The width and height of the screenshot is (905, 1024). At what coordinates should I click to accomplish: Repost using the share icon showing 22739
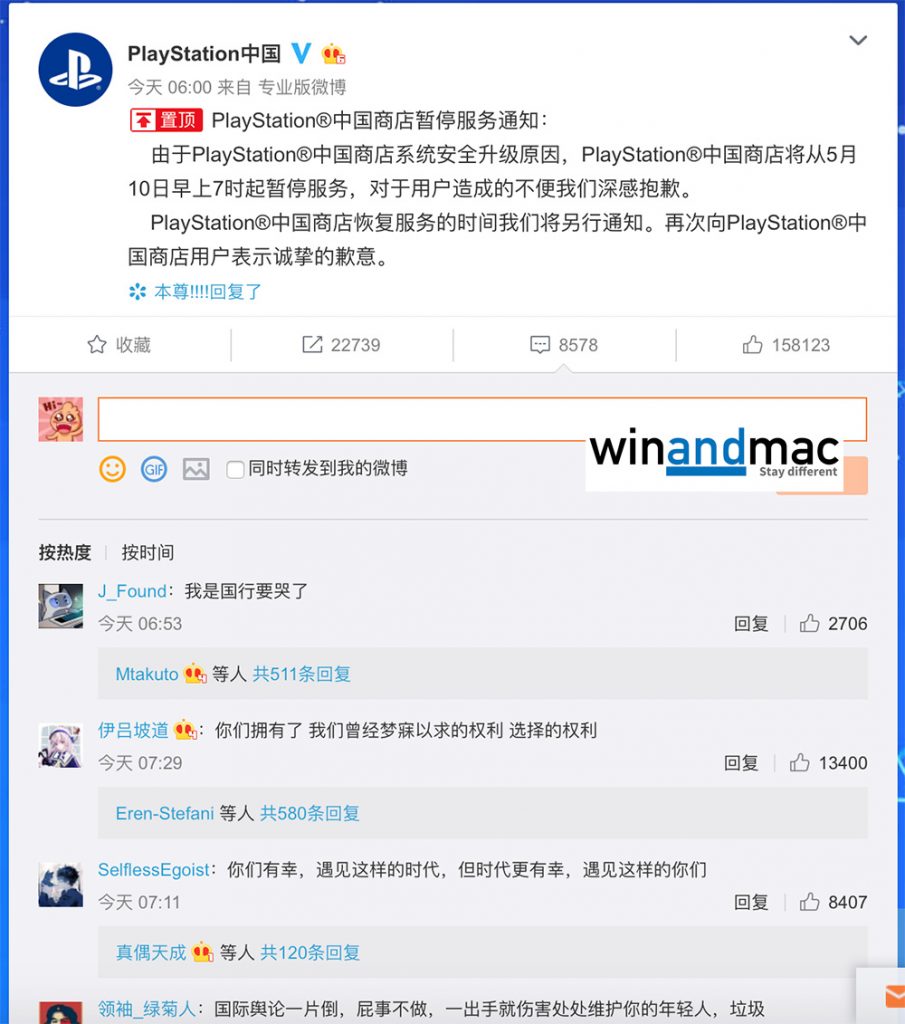pos(341,345)
